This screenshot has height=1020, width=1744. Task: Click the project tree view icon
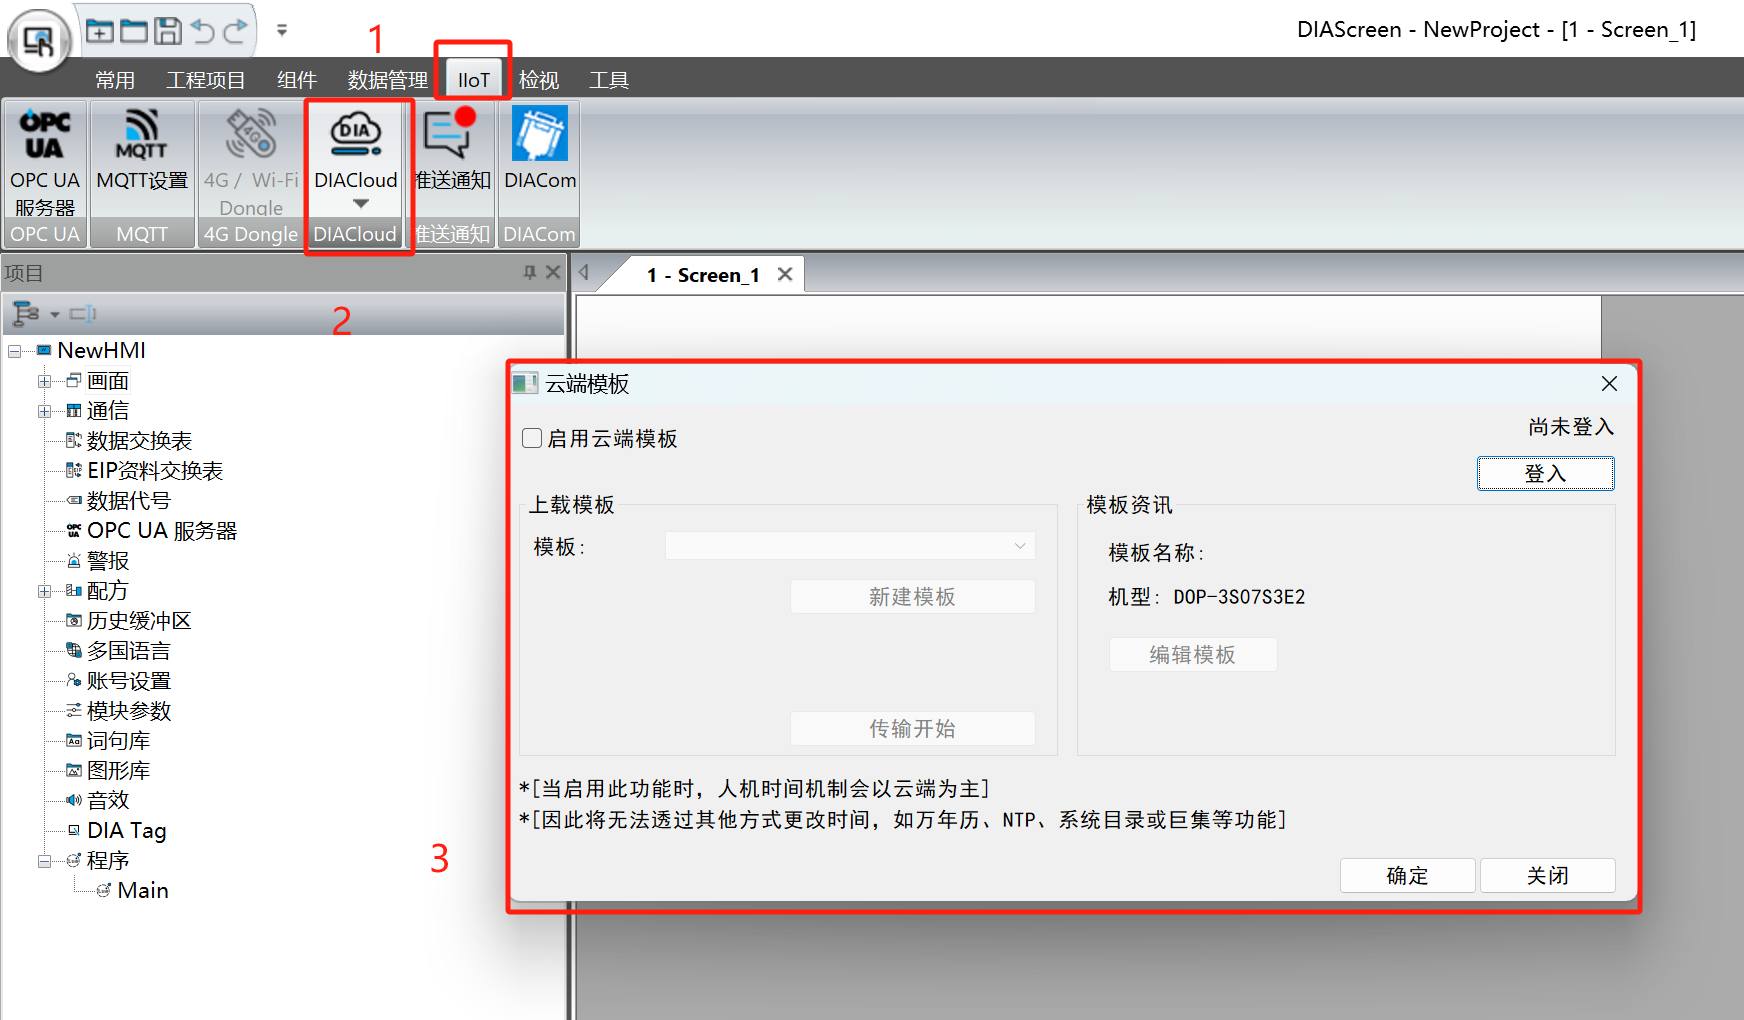click(x=26, y=314)
